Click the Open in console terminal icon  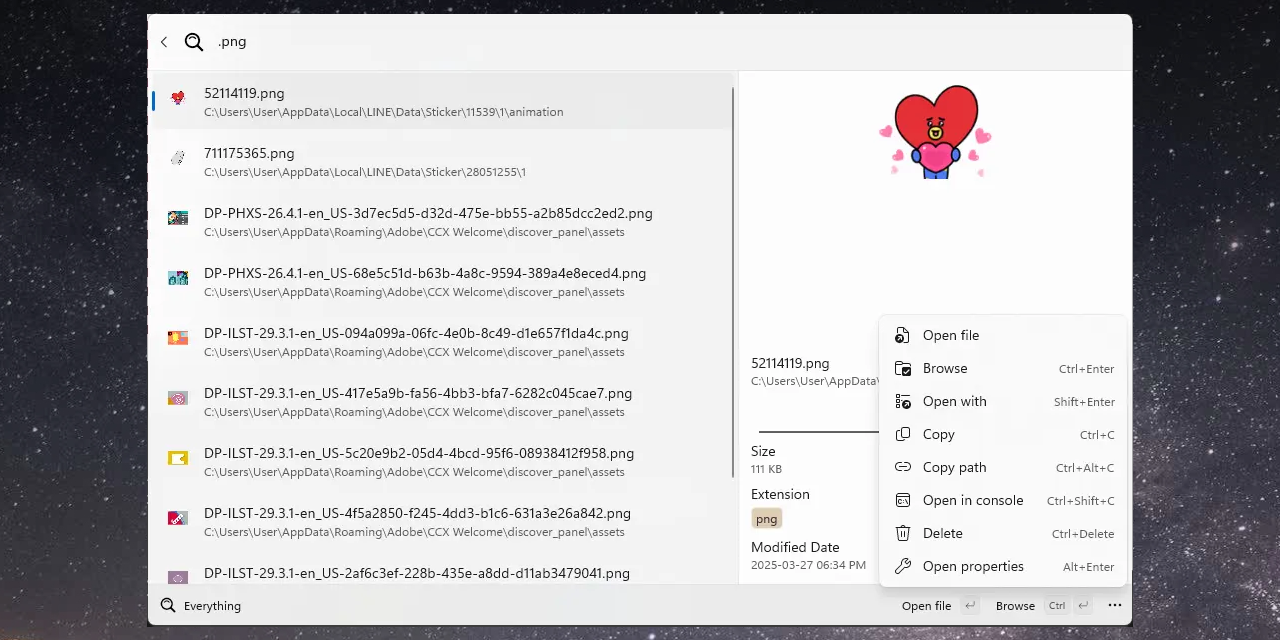coord(903,500)
